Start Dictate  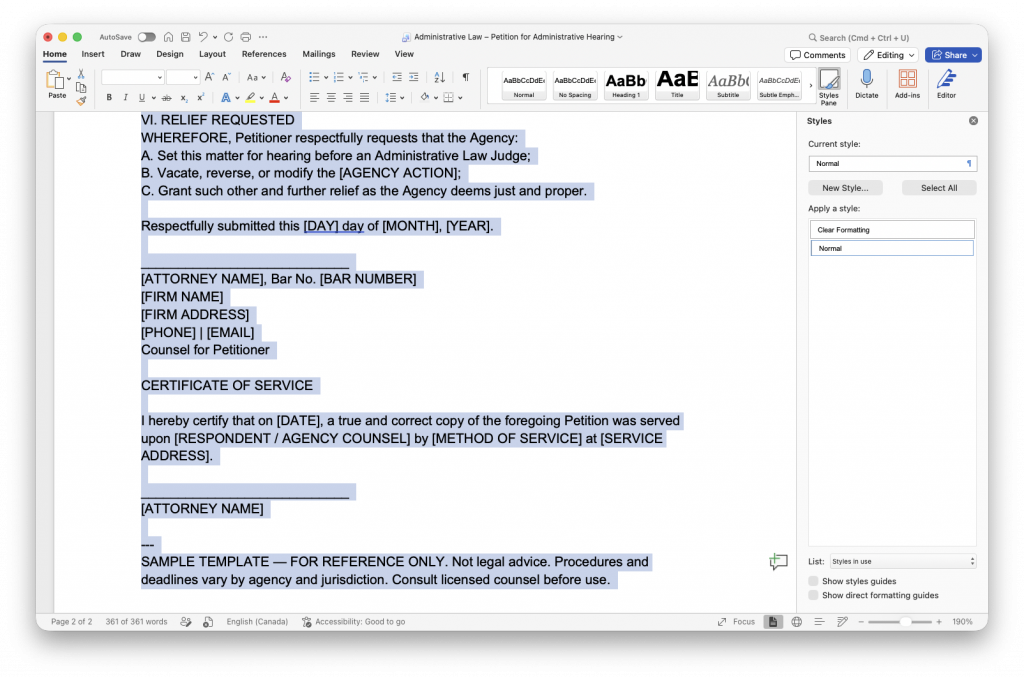pos(867,84)
